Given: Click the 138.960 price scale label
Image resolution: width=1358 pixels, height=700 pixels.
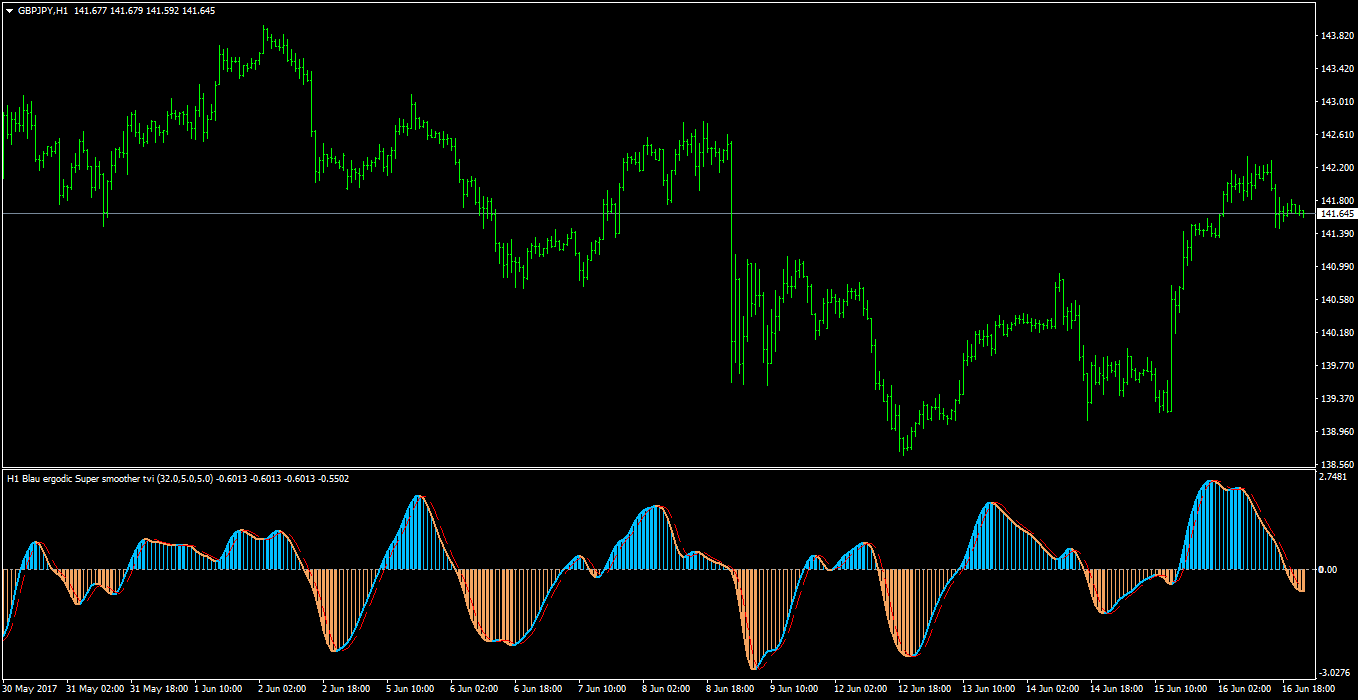Looking at the screenshot, I should [1337, 432].
